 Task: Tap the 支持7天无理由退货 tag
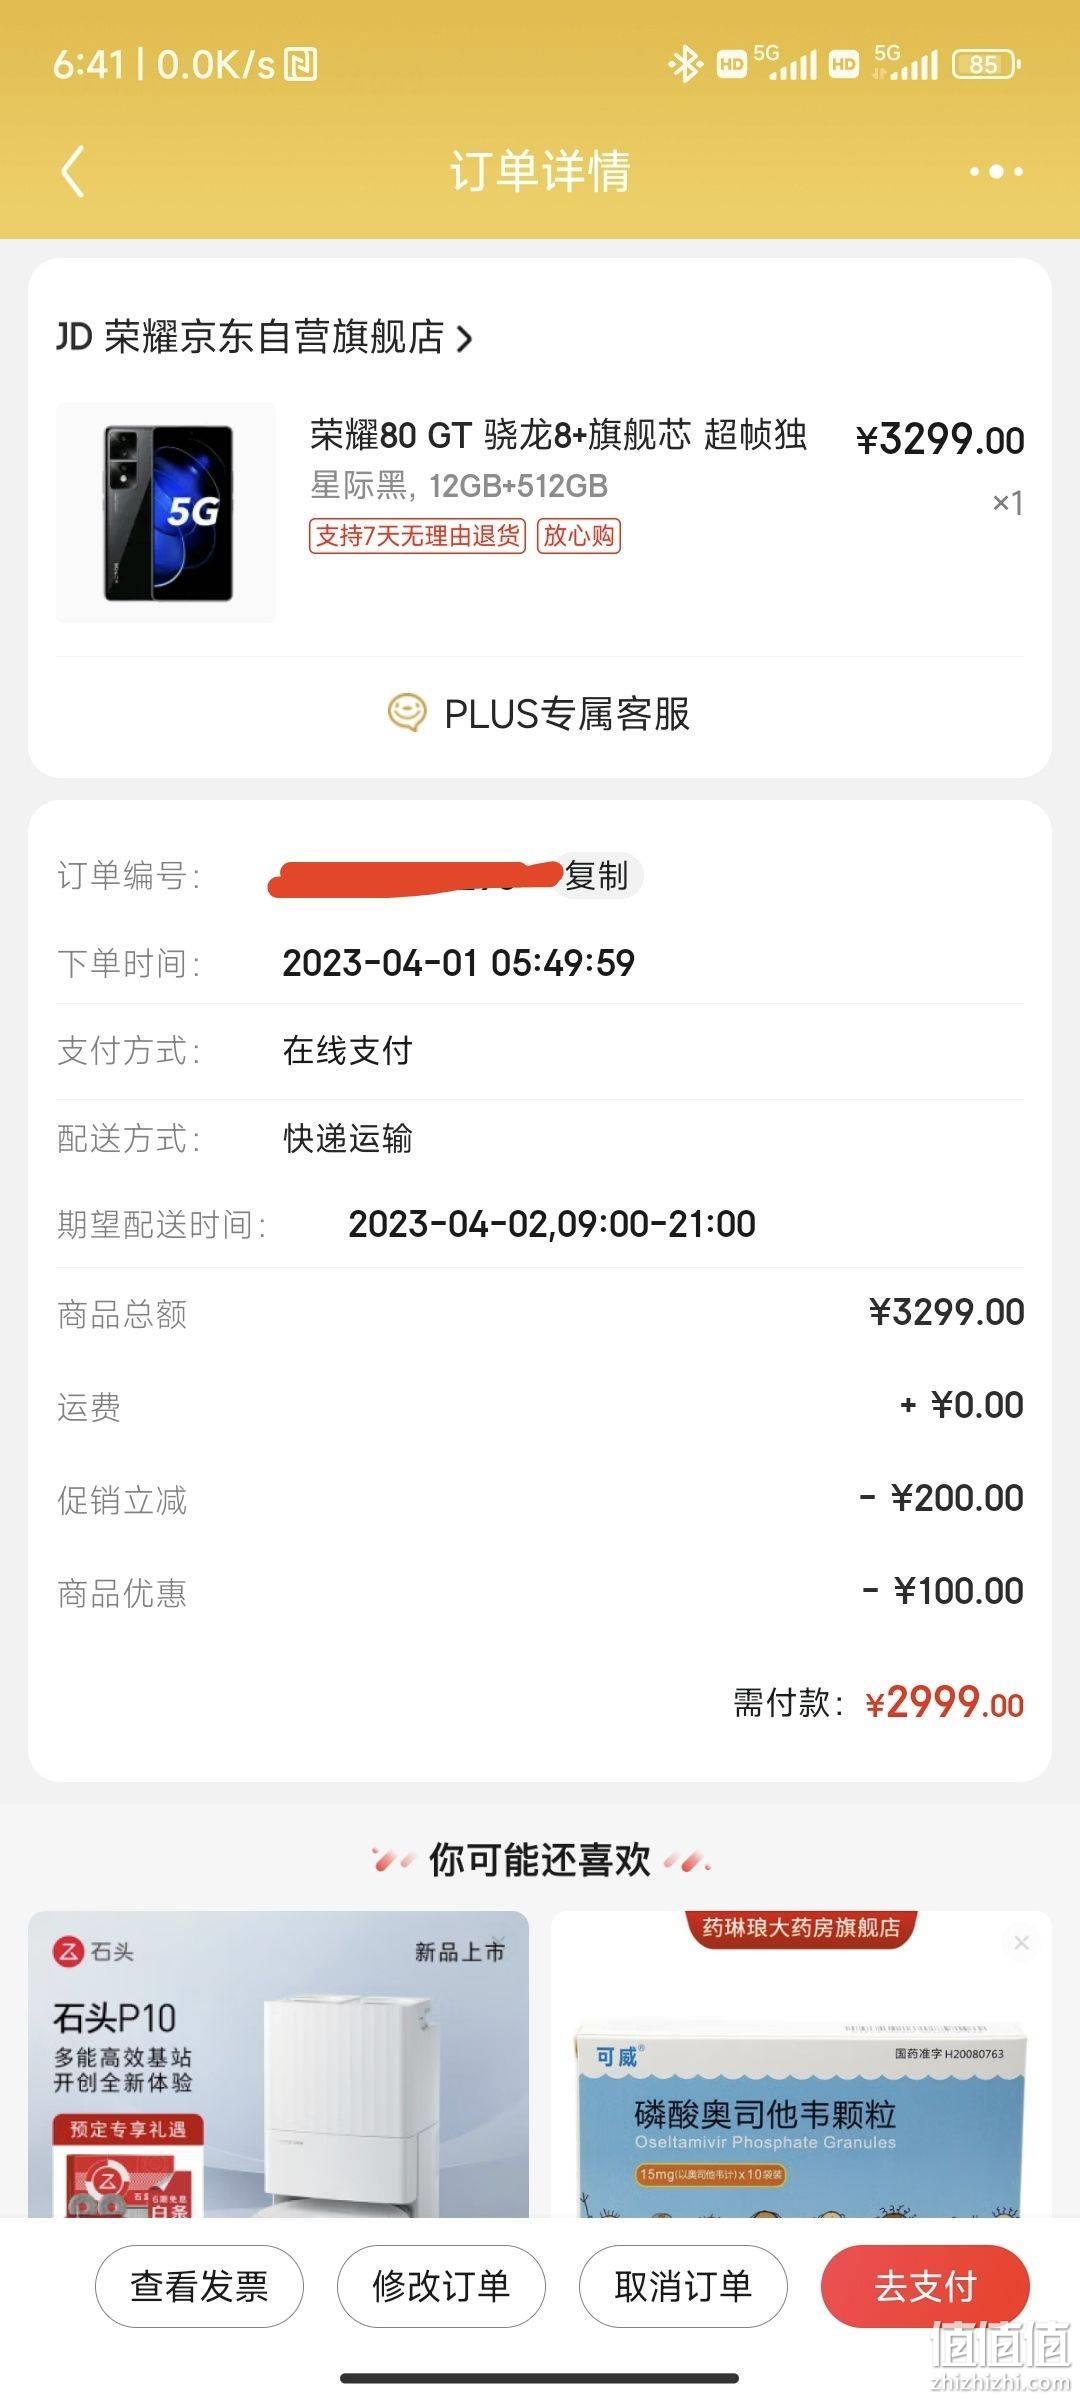(x=417, y=536)
